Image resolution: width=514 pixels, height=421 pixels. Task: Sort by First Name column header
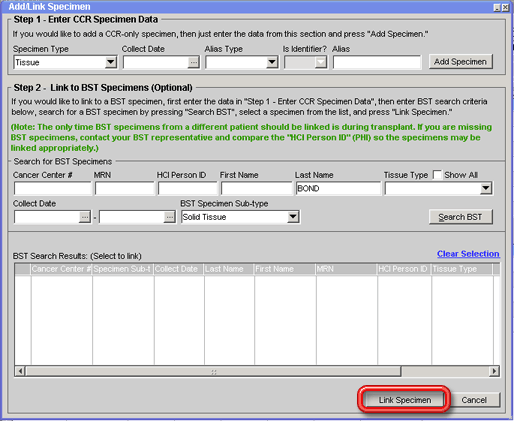pos(285,269)
